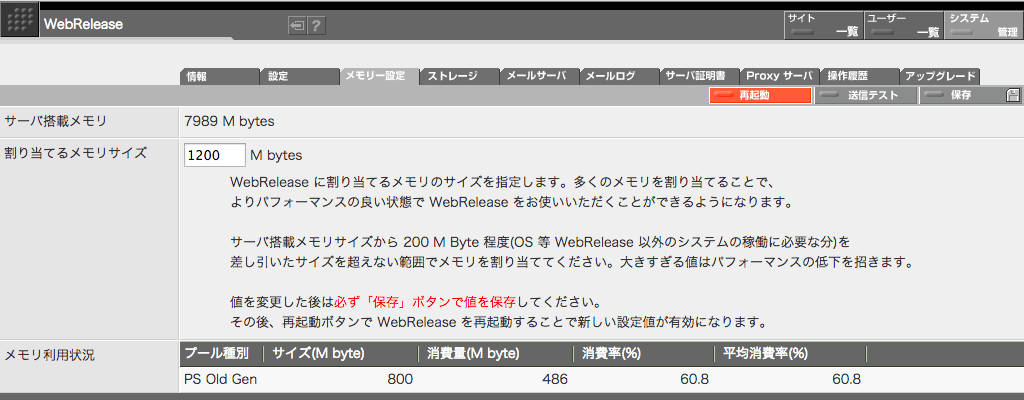Click the floppy disk icon on 保存
This screenshot has height=400, width=1024.
click(1013, 95)
